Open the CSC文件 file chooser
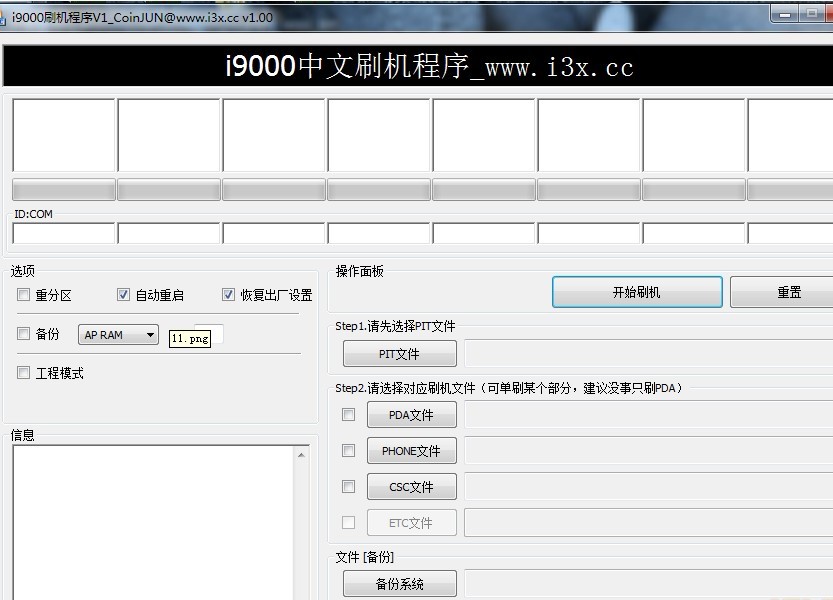The width and height of the screenshot is (833, 600). 411,486
